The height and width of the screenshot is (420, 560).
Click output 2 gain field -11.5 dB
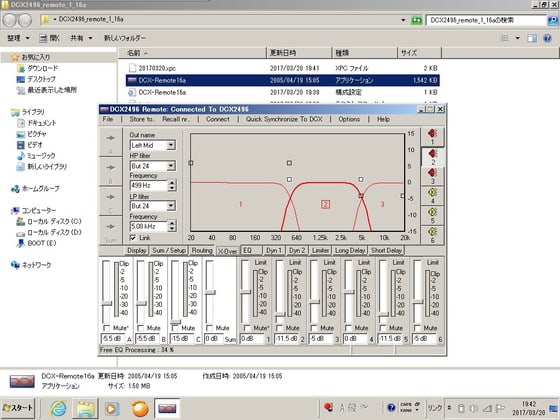(x=286, y=339)
